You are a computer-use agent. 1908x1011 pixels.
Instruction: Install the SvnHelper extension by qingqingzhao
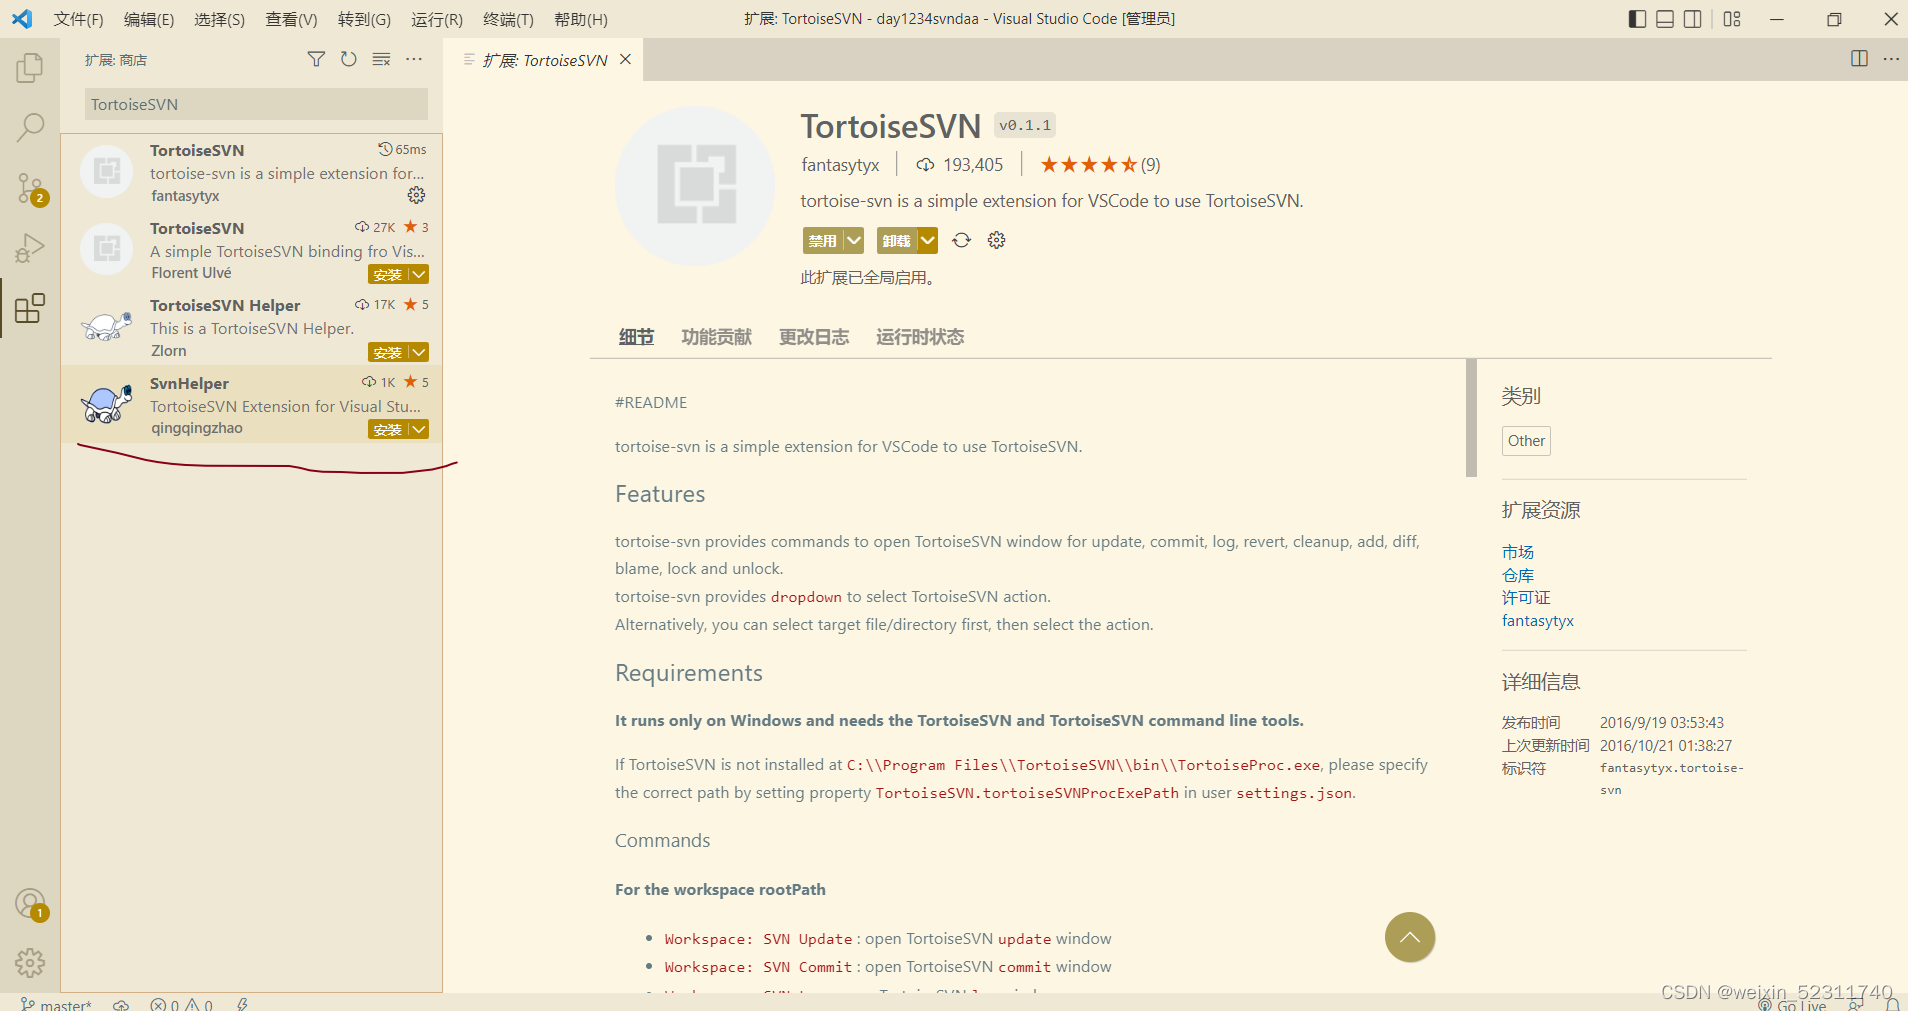[388, 429]
